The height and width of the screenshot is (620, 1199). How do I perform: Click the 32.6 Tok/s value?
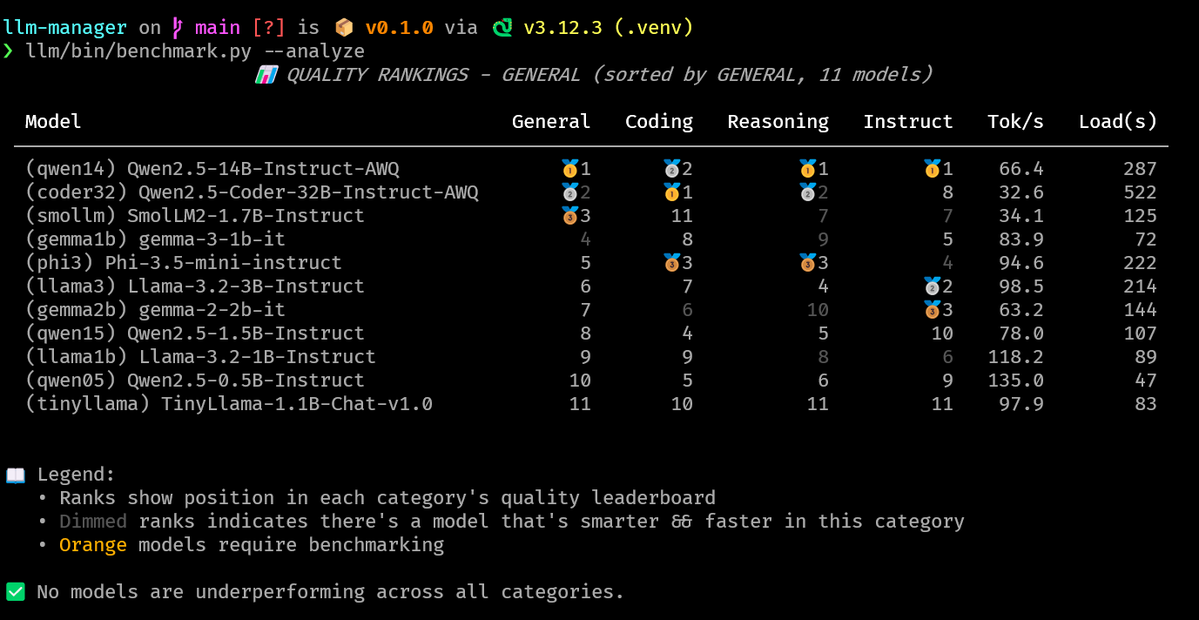pyautogui.click(x=1021, y=192)
